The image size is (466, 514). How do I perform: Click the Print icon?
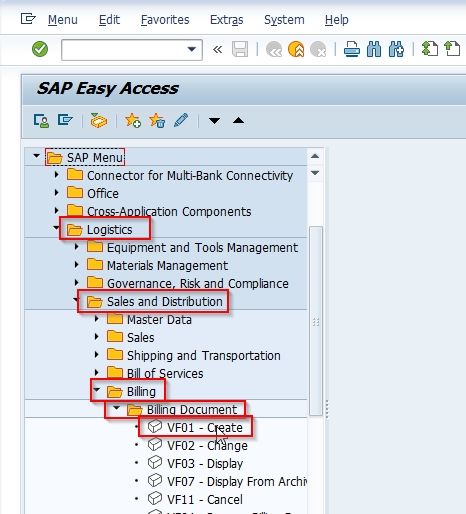352,49
